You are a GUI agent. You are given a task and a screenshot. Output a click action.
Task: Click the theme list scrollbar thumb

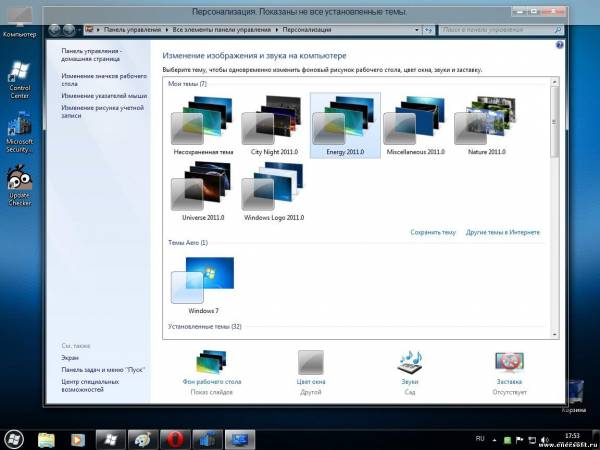(554, 122)
